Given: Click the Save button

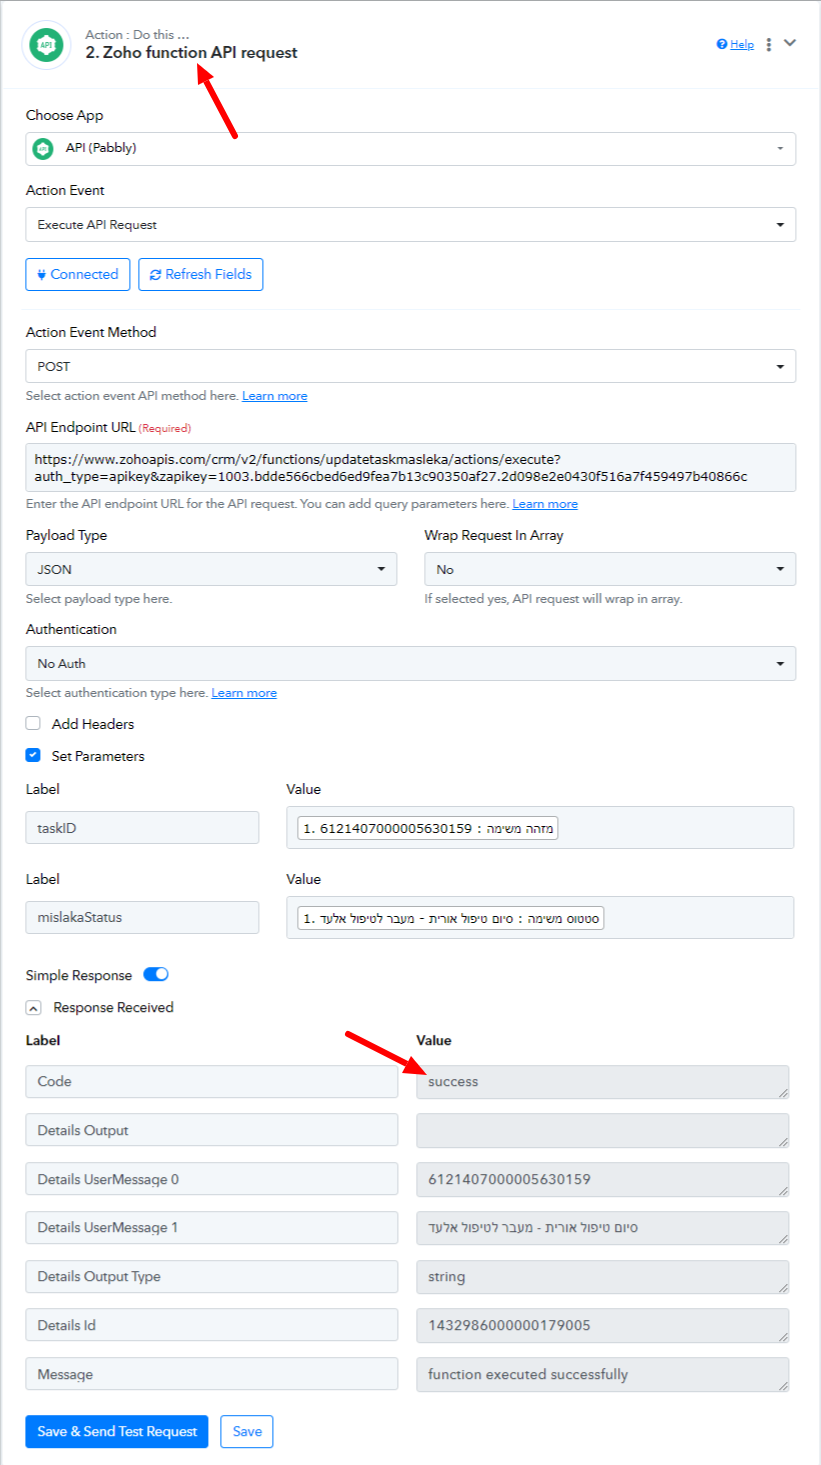Looking at the screenshot, I should coord(247,1431).
